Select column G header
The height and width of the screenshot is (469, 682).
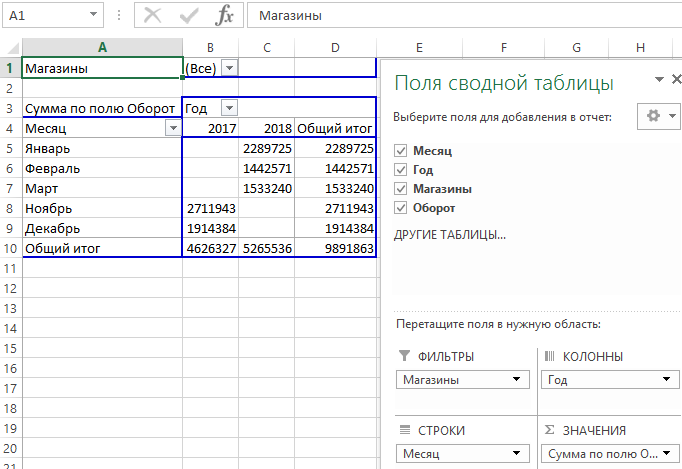pyautogui.click(x=576, y=47)
